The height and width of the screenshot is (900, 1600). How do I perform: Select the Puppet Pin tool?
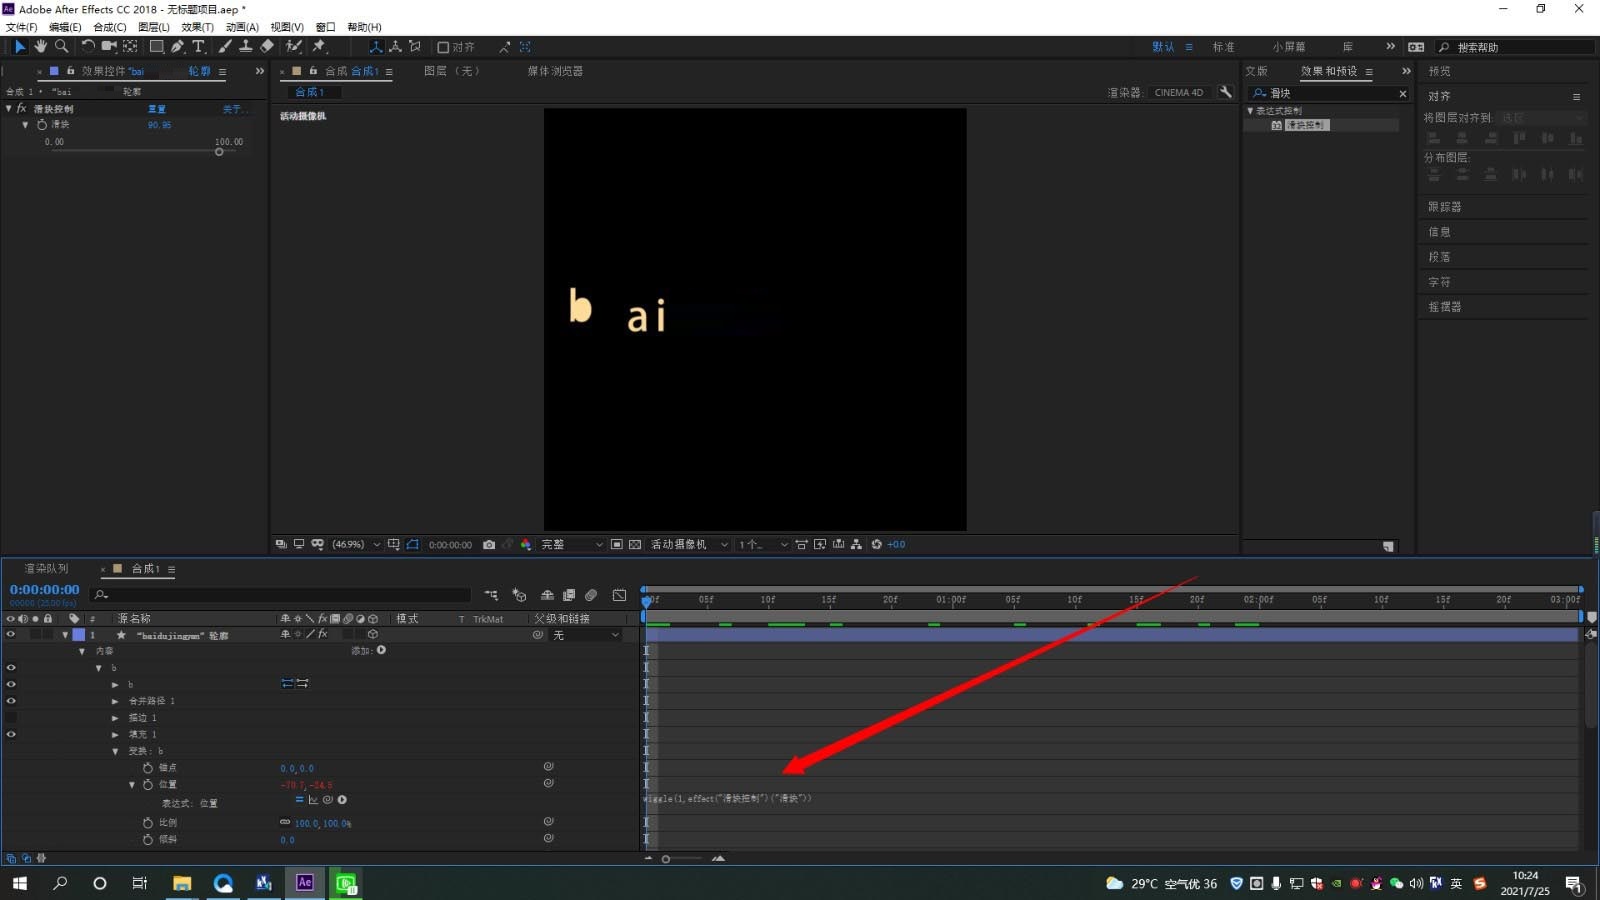click(x=319, y=46)
